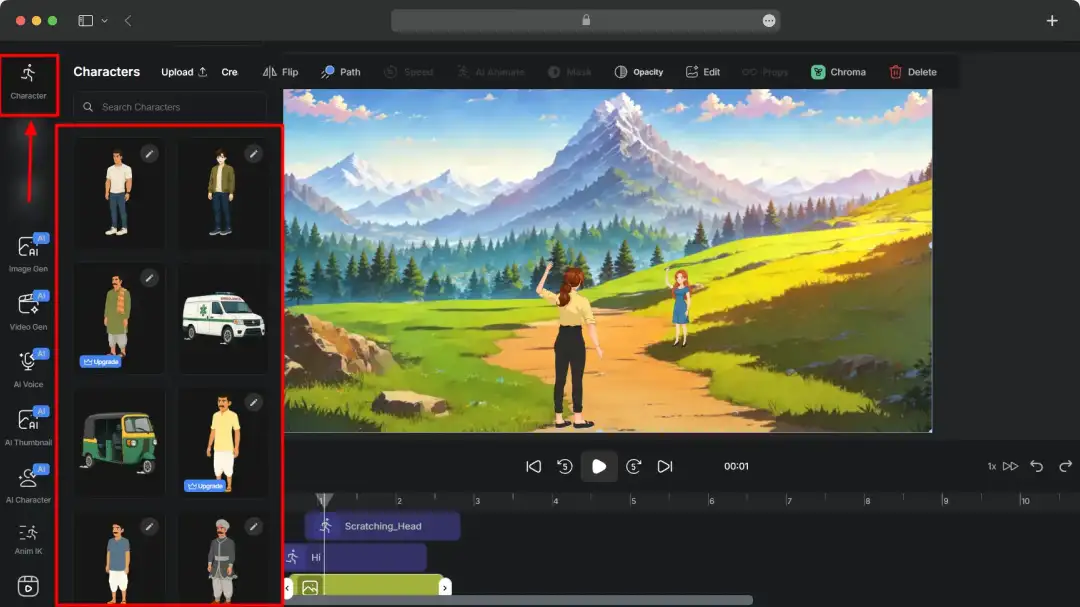This screenshot has width=1080, height=607.
Task: Open the AI Thumbnail tool
Action: 29,425
